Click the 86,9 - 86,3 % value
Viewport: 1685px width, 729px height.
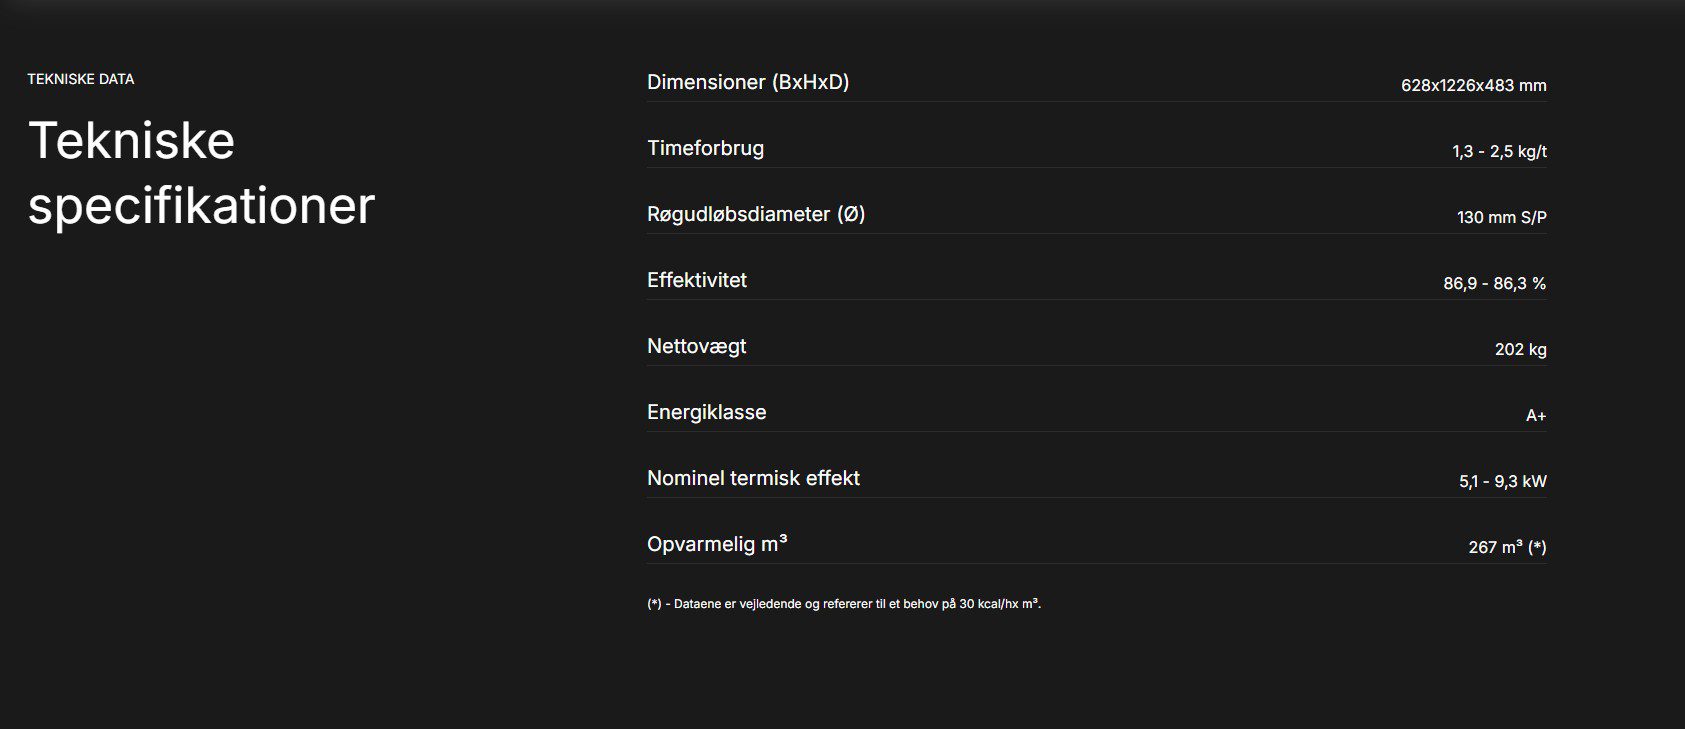1494,283
